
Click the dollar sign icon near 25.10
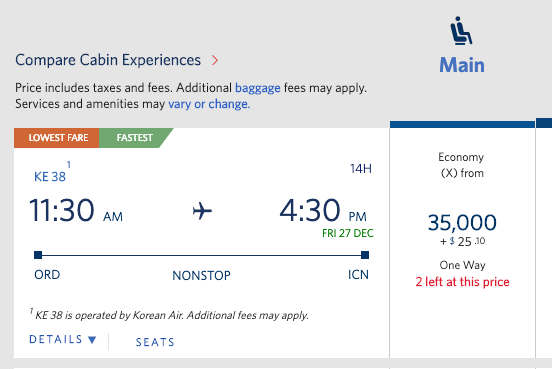point(452,241)
